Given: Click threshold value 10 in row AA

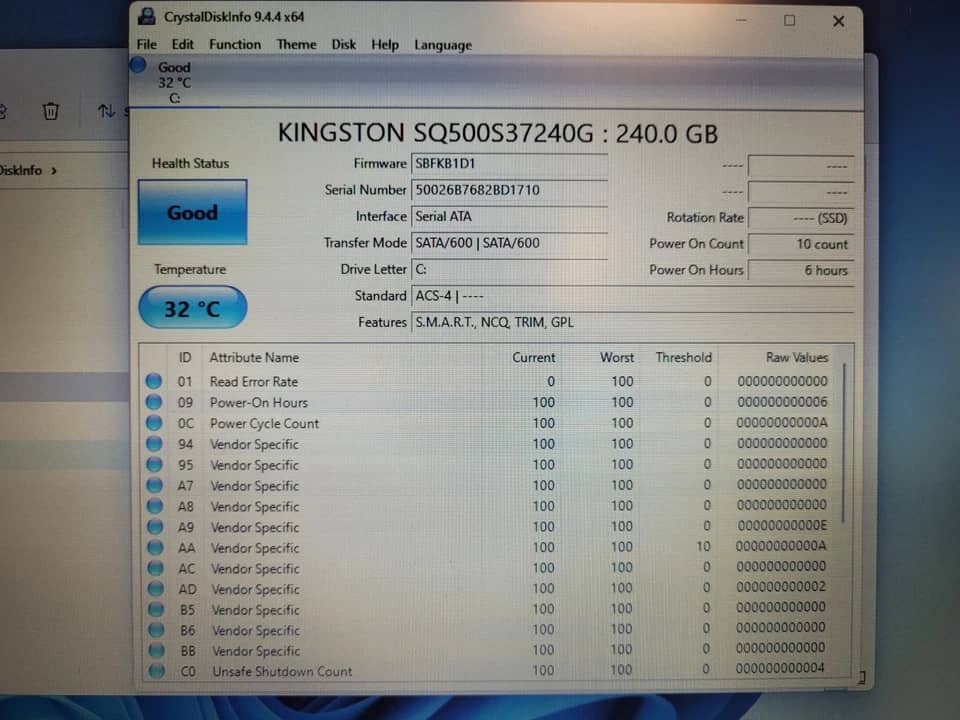Looking at the screenshot, I should click(x=703, y=546).
